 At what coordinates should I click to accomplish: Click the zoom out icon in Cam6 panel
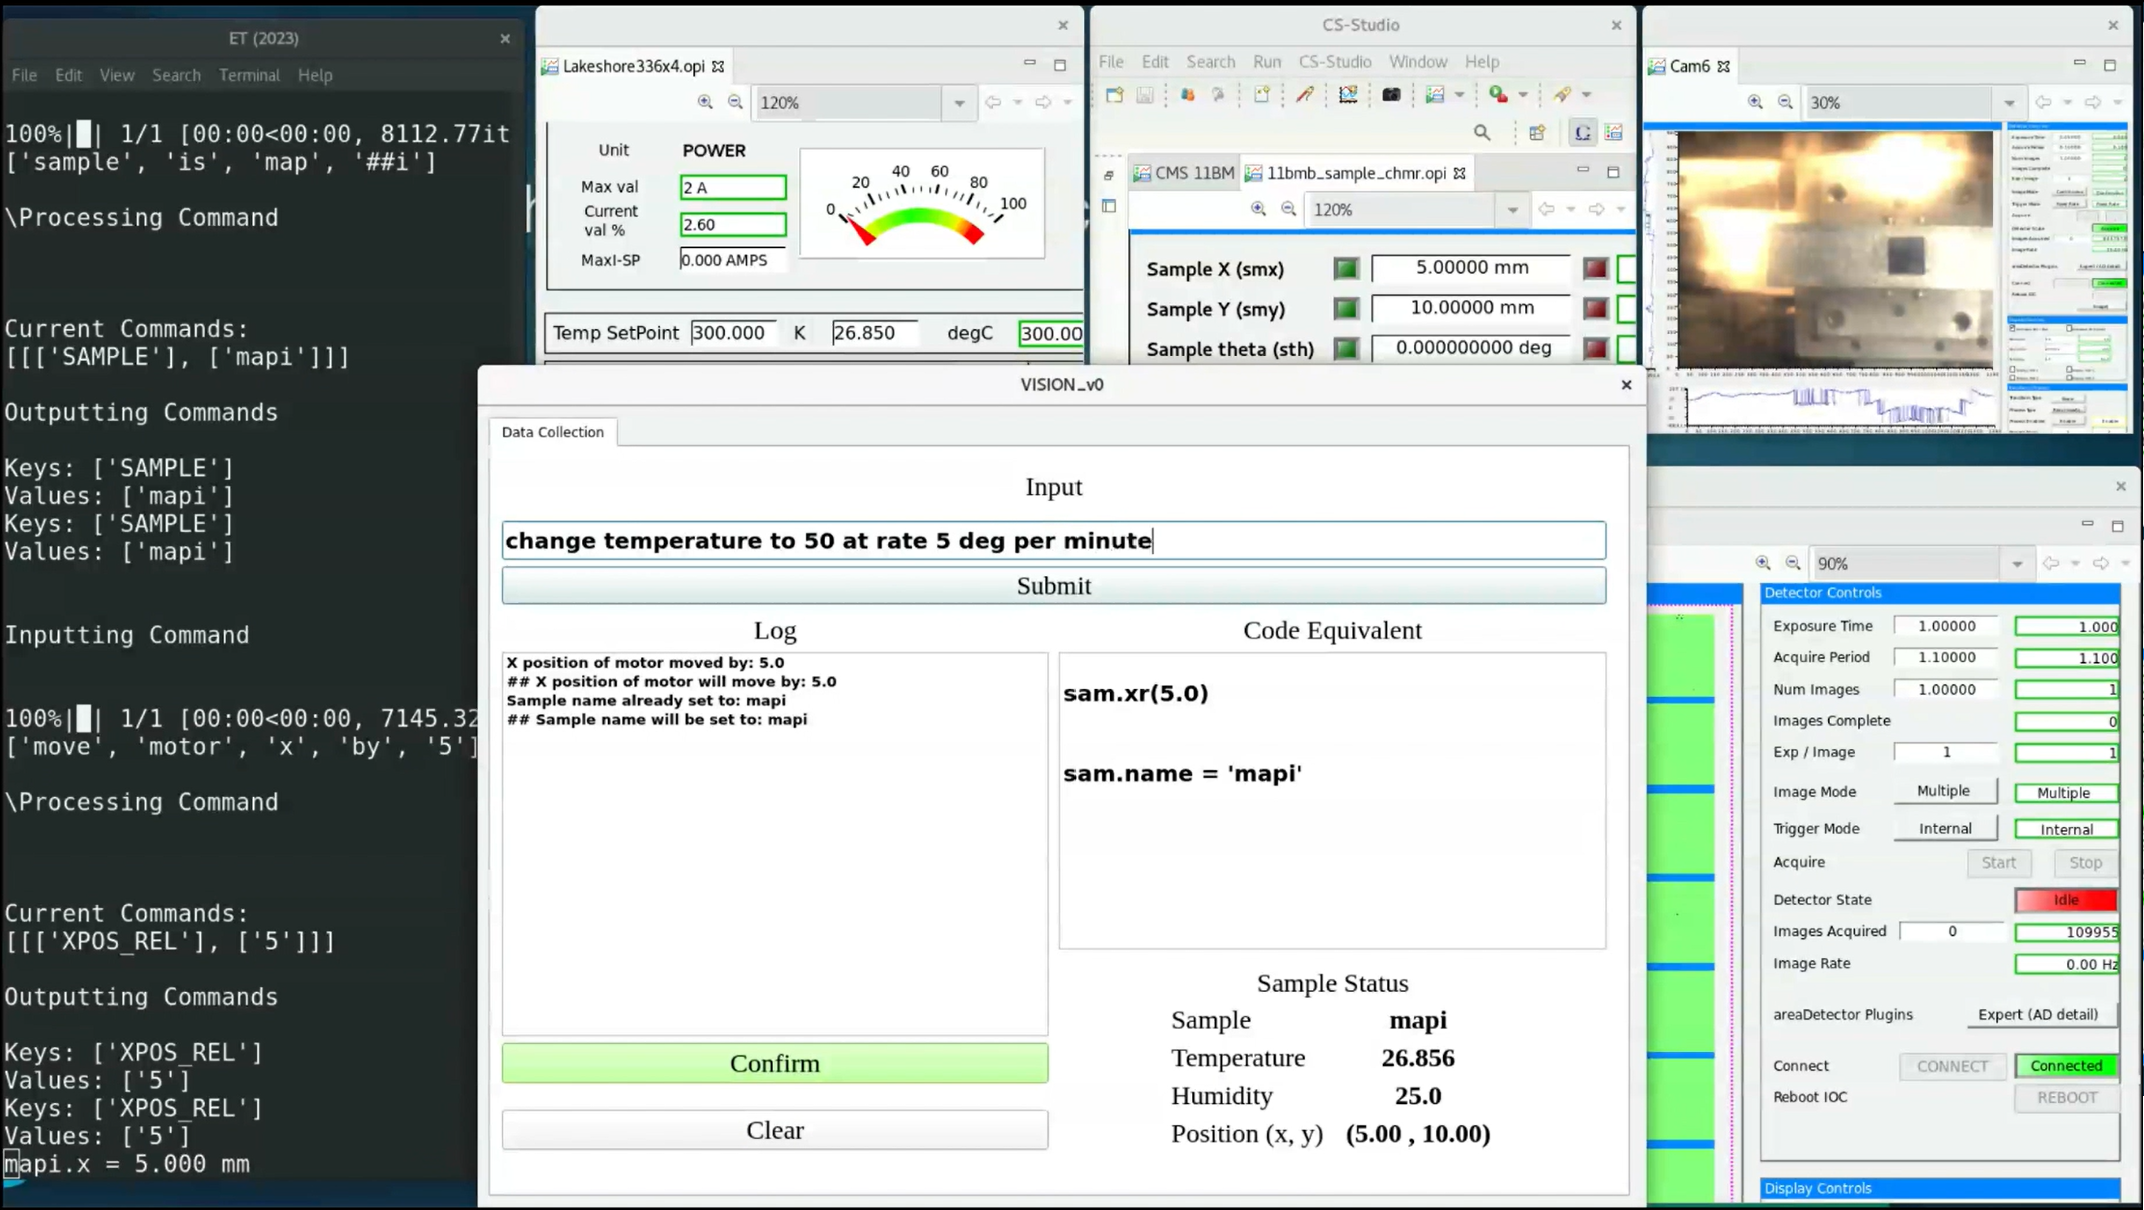pyautogui.click(x=1785, y=102)
